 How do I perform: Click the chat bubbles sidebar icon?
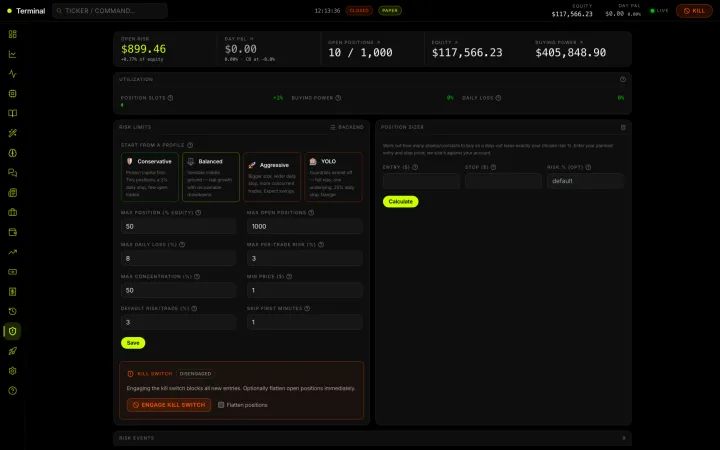click(x=12, y=173)
